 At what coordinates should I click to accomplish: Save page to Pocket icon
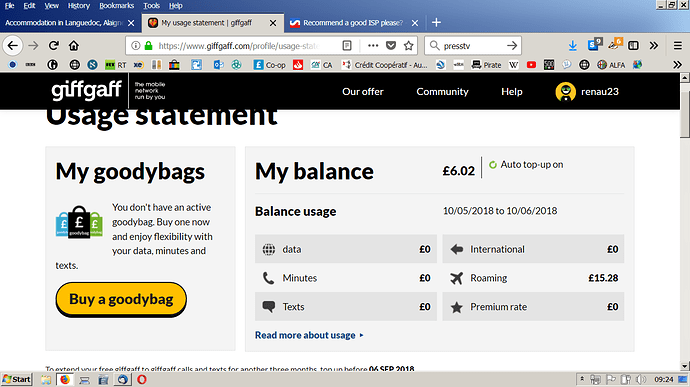coord(391,45)
